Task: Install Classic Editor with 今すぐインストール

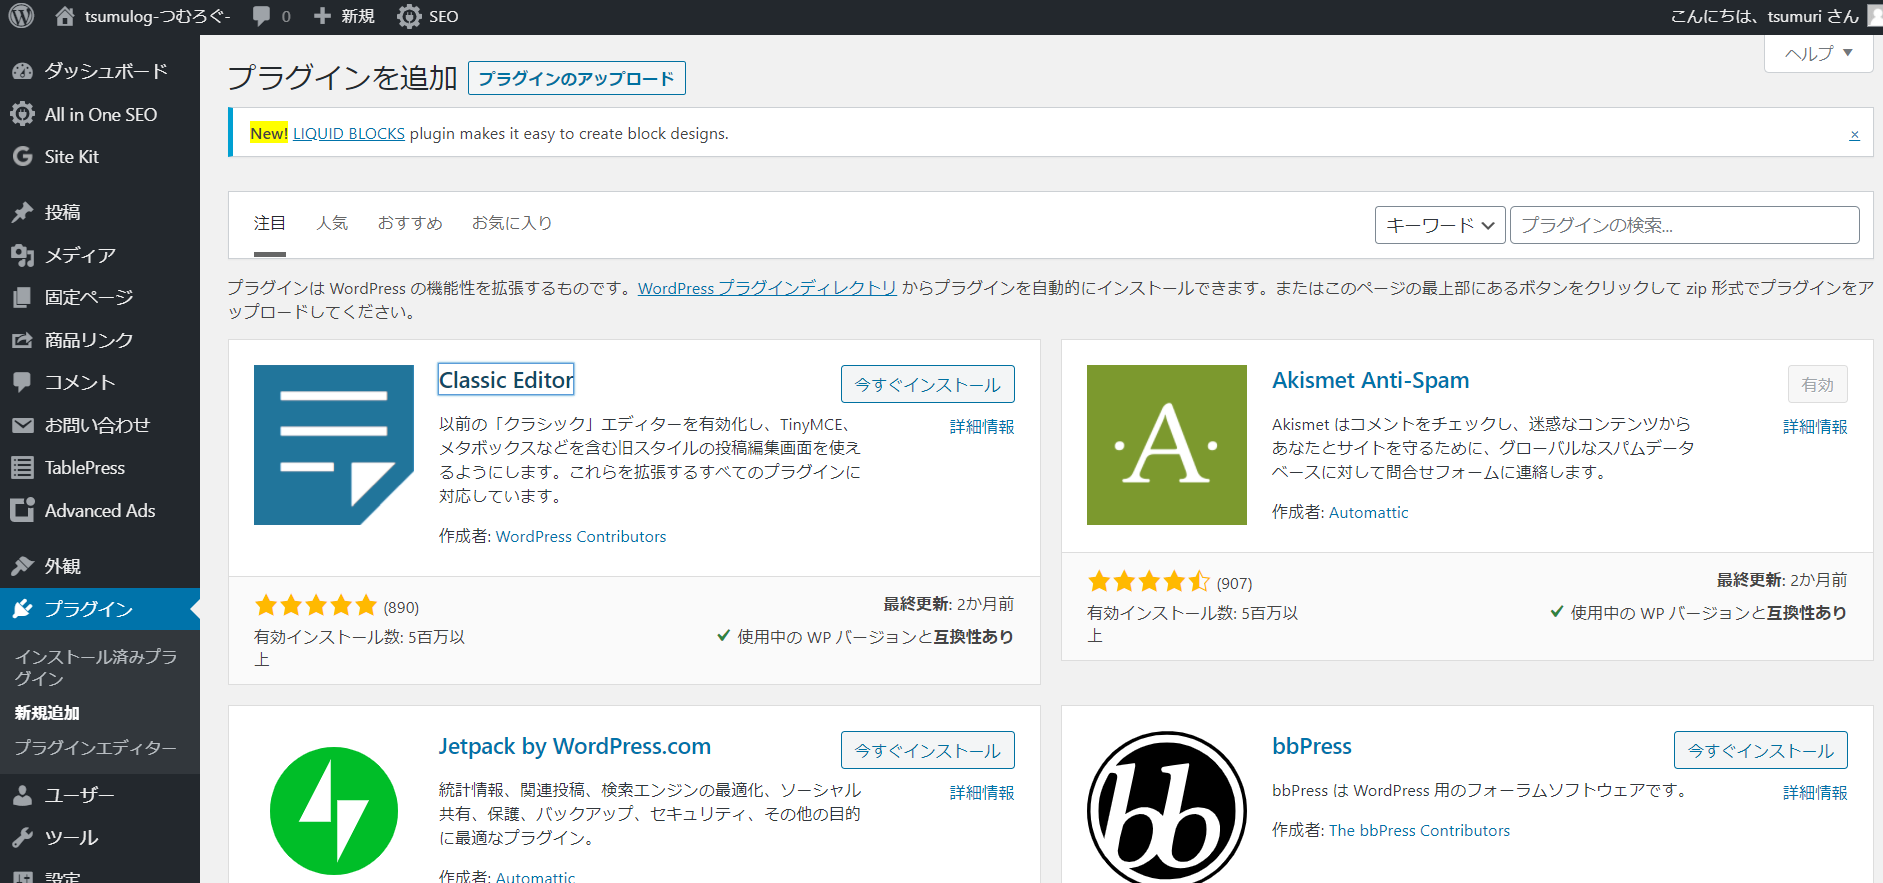Action: tap(928, 385)
